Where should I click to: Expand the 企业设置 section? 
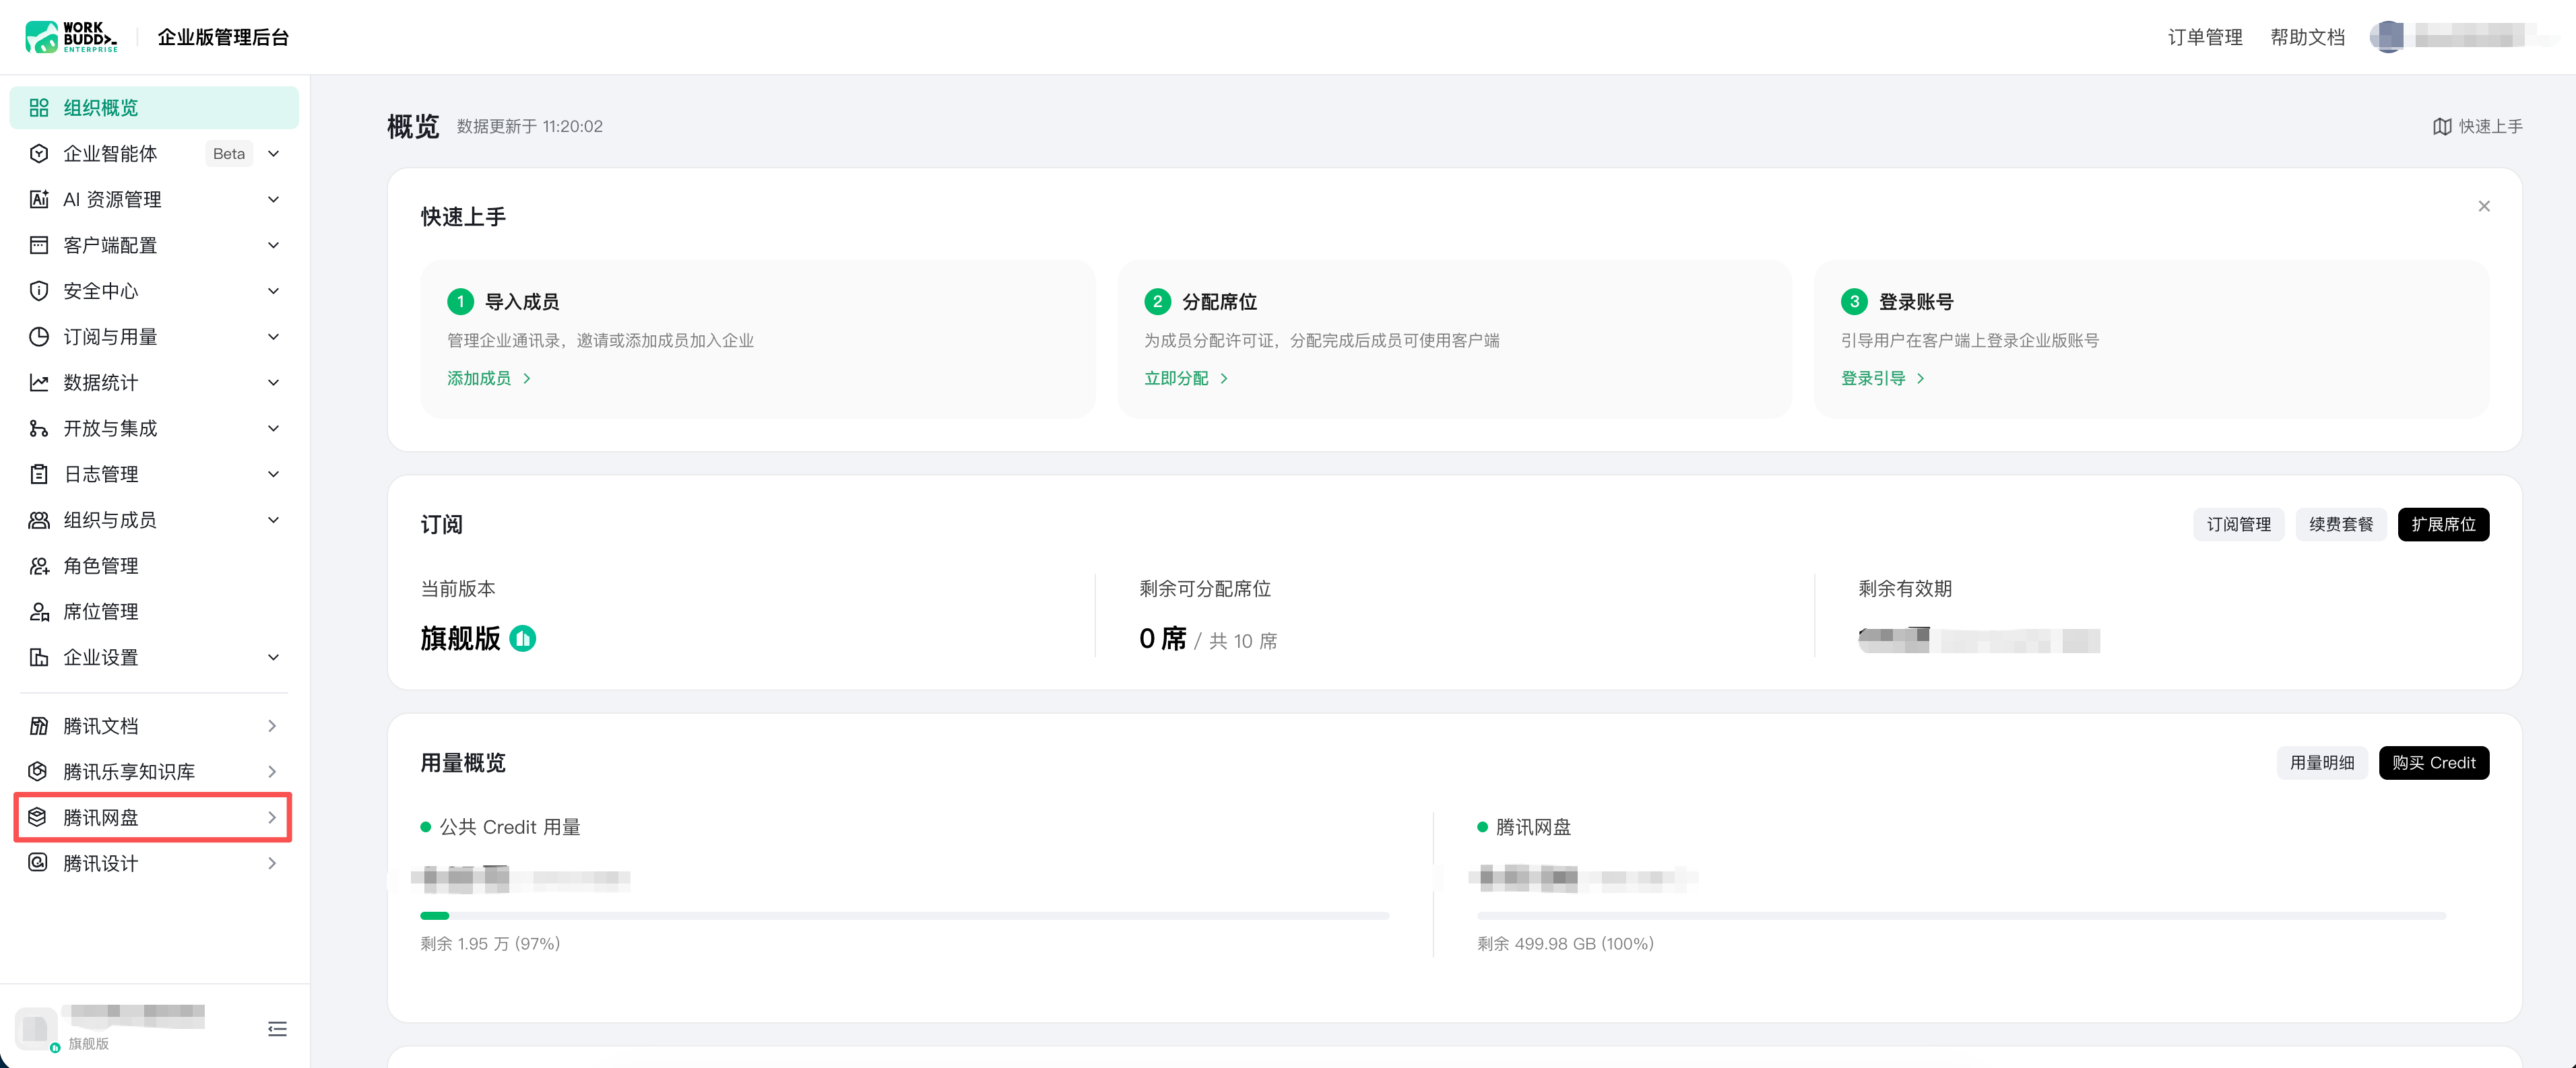point(154,657)
